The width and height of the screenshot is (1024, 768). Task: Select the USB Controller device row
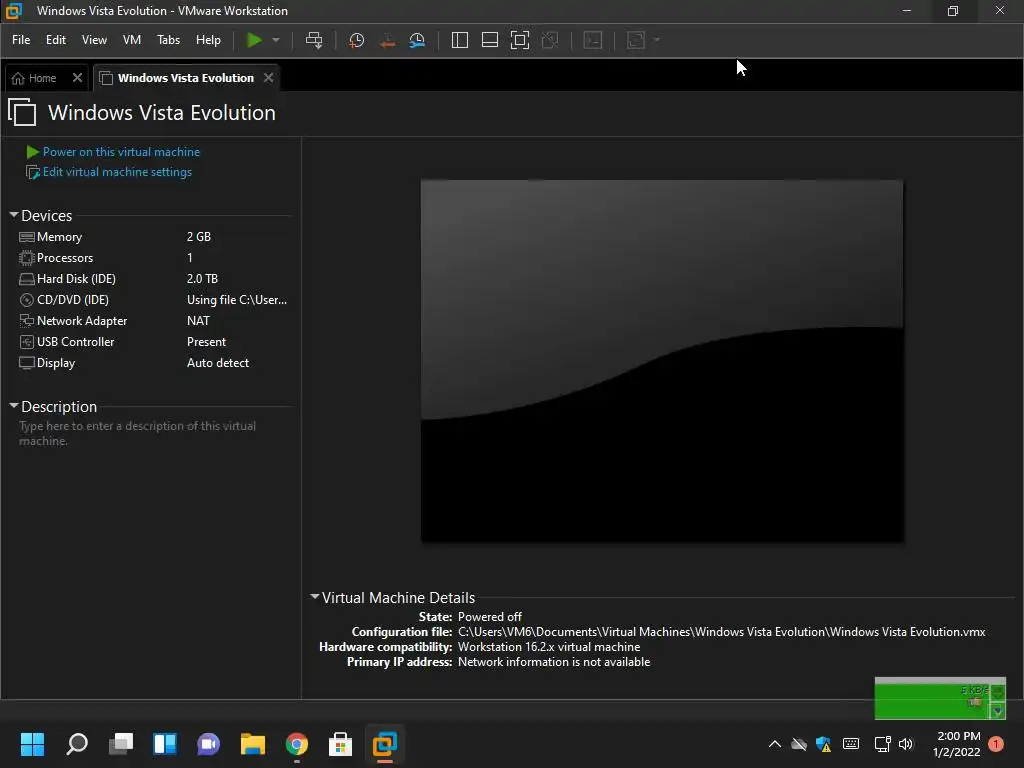(153, 342)
